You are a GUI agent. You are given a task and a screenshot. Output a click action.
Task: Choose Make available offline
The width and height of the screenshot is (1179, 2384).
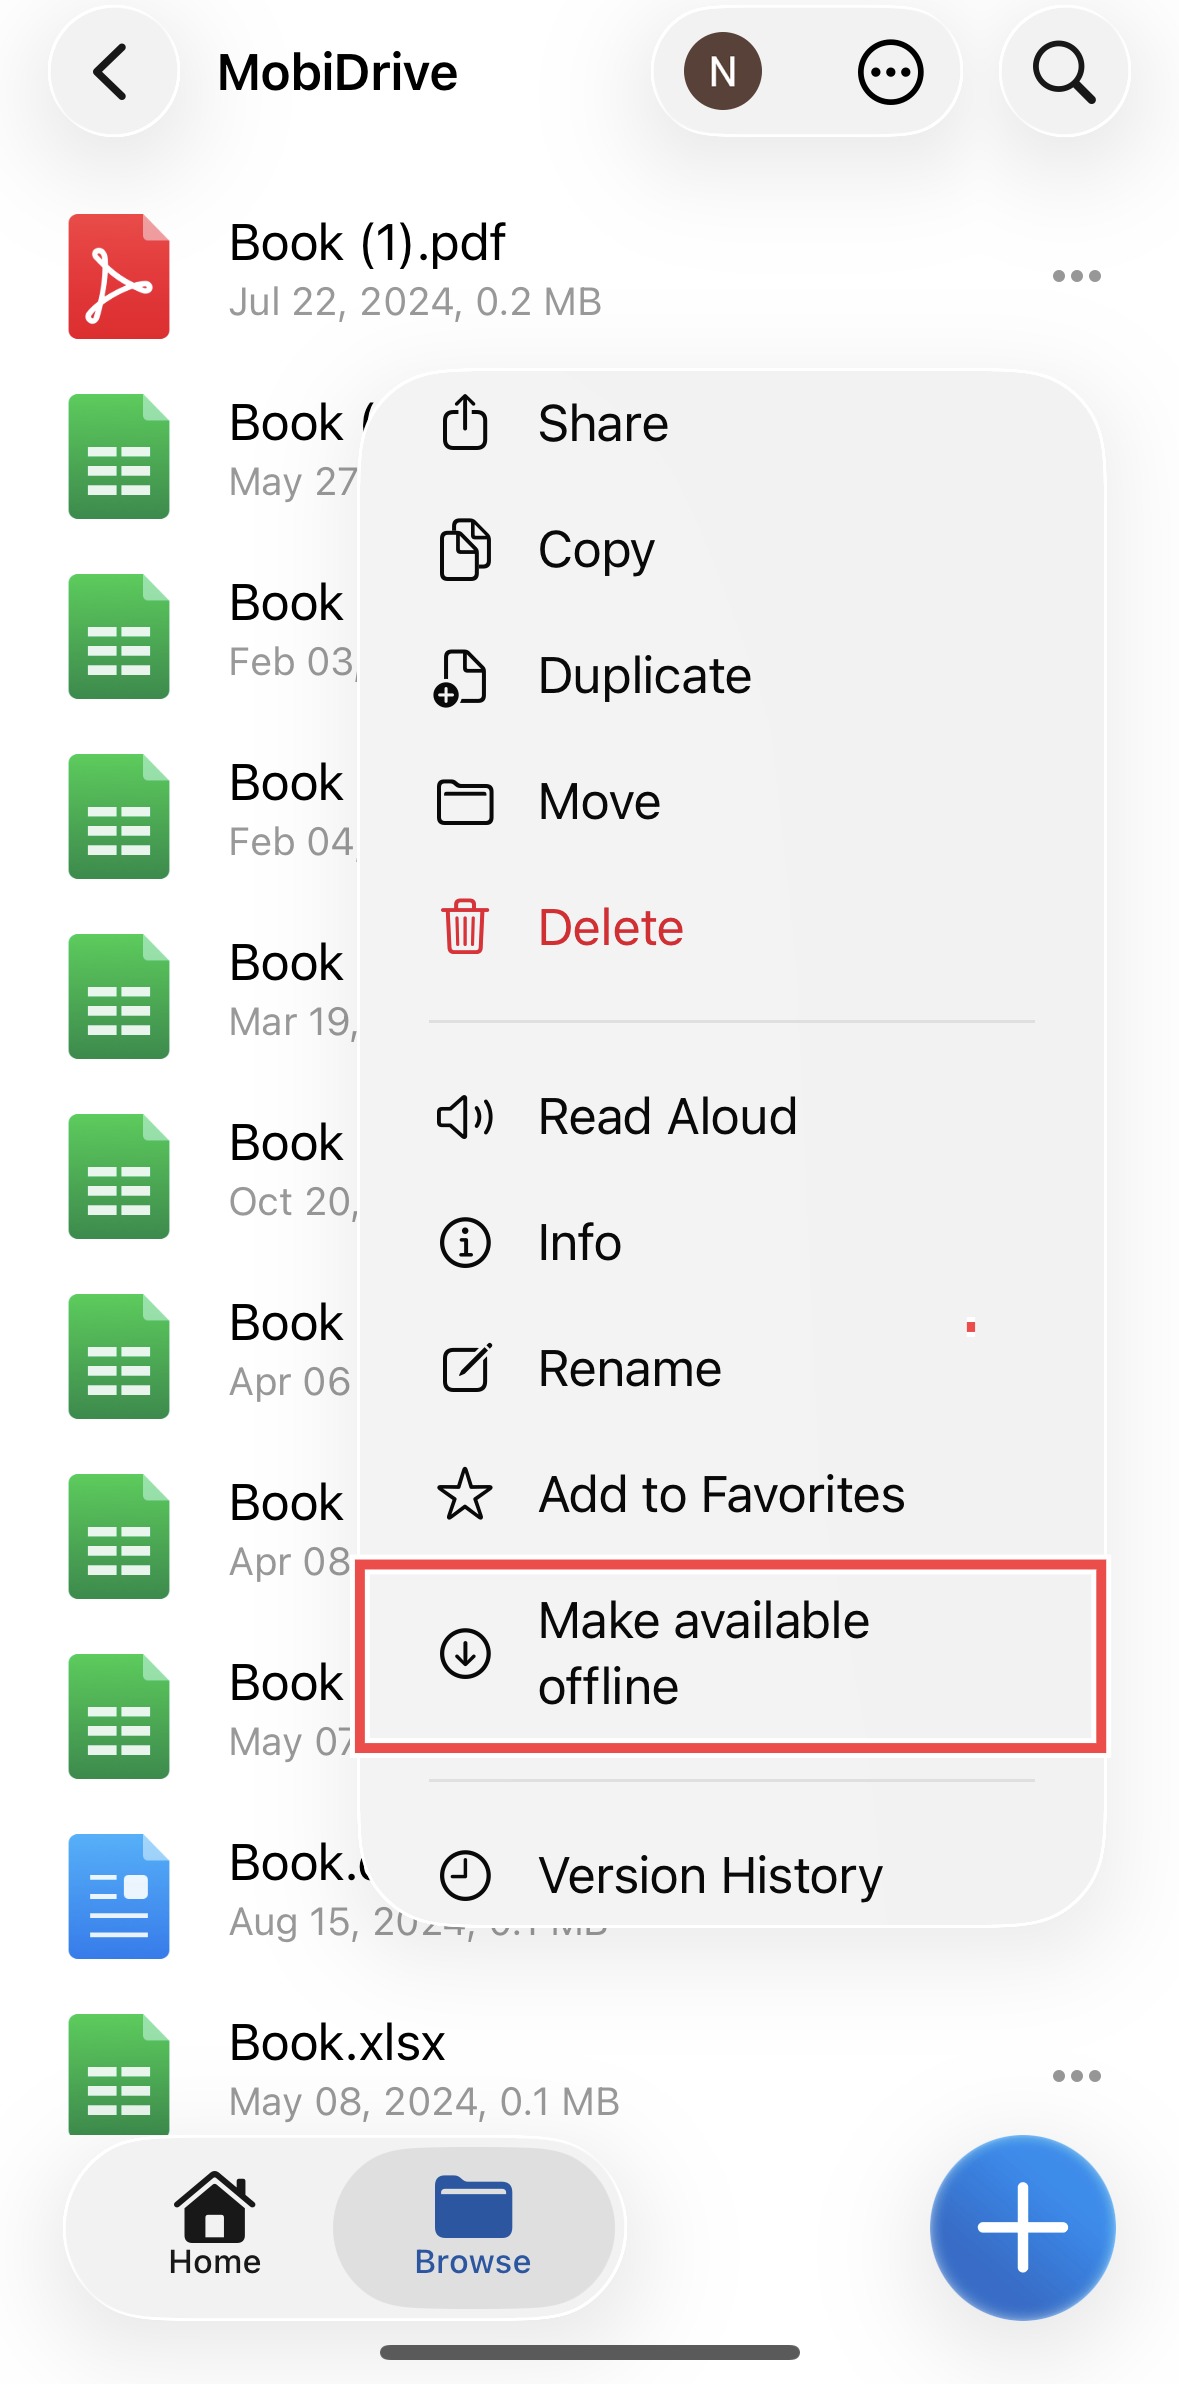[x=732, y=1653]
